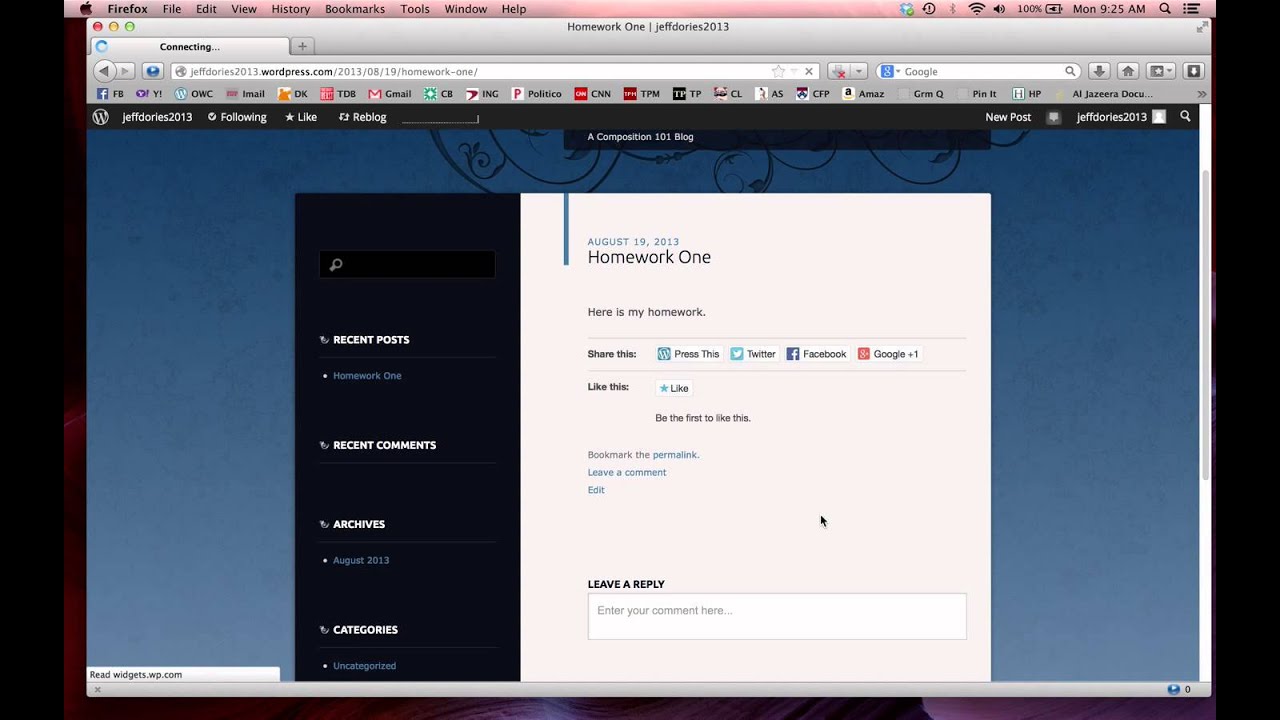Viewport: 1280px width, 720px height.
Task: Click the WordPress logo in the admin bar
Action: point(100,117)
